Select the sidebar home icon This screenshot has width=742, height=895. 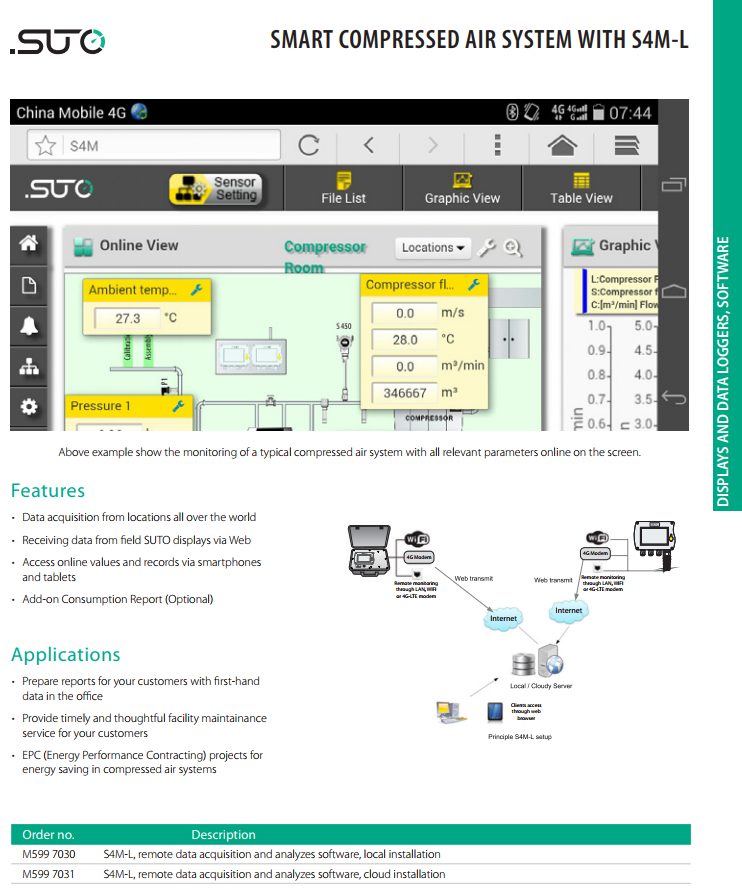tap(29, 244)
